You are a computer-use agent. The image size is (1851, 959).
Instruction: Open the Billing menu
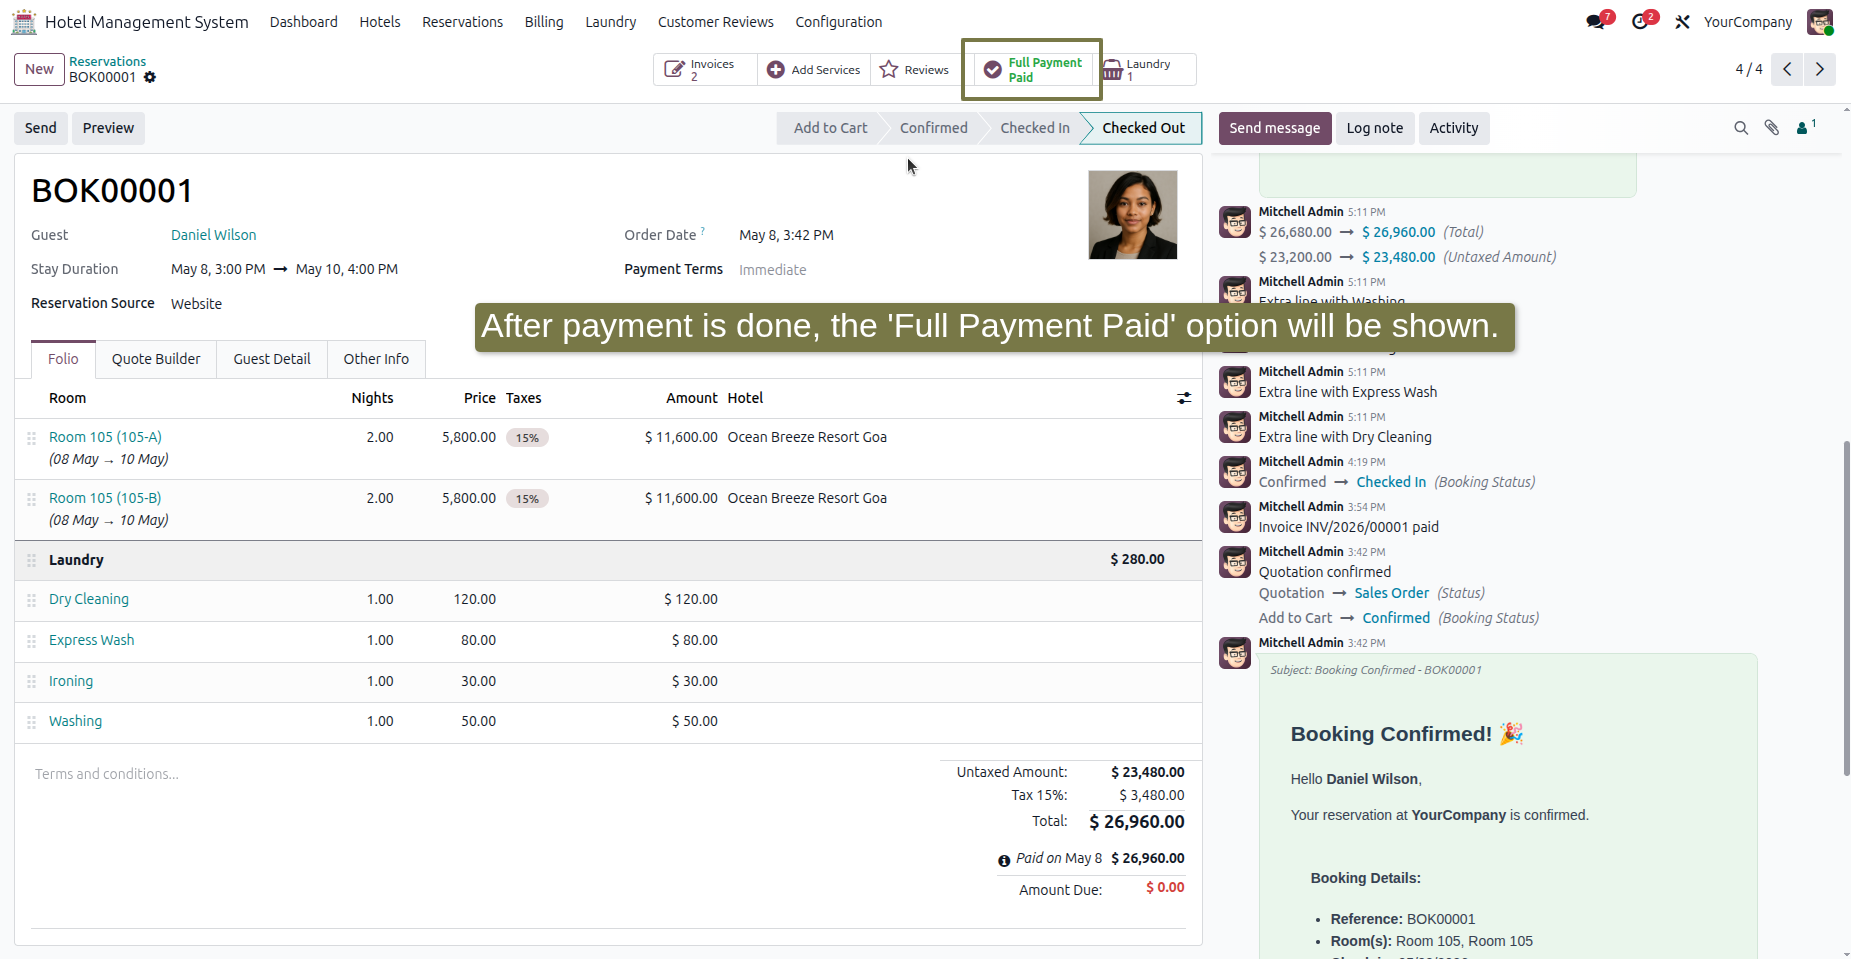point(544,22)
